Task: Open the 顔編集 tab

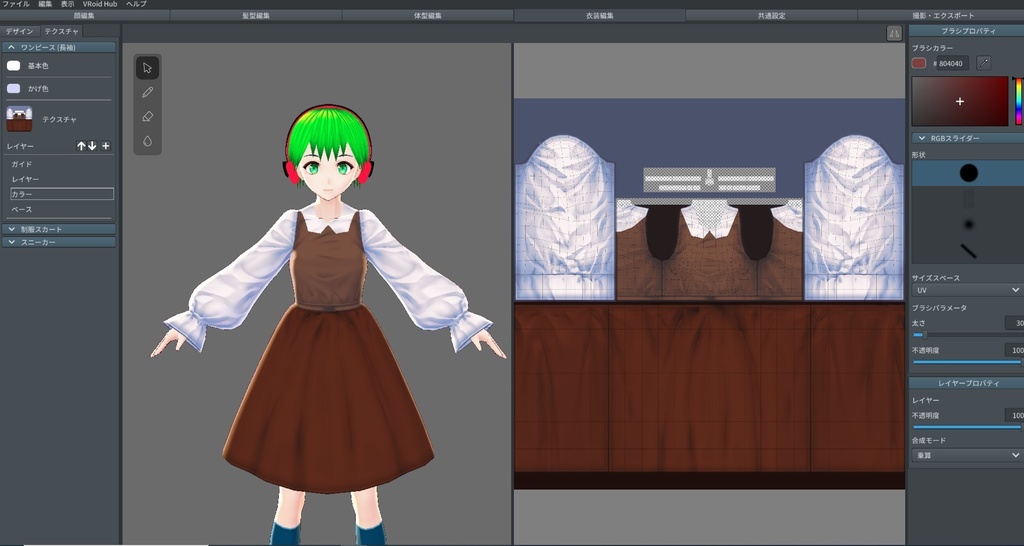Action: pos(85,16)
